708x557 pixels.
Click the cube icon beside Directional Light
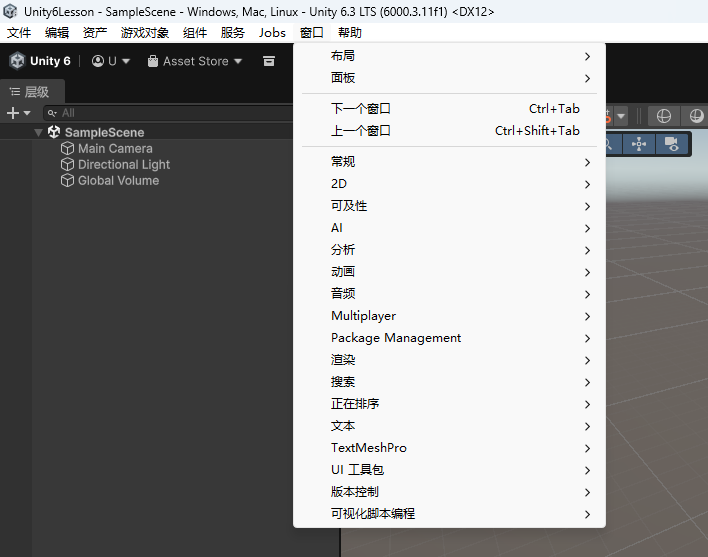pos(67,164)
